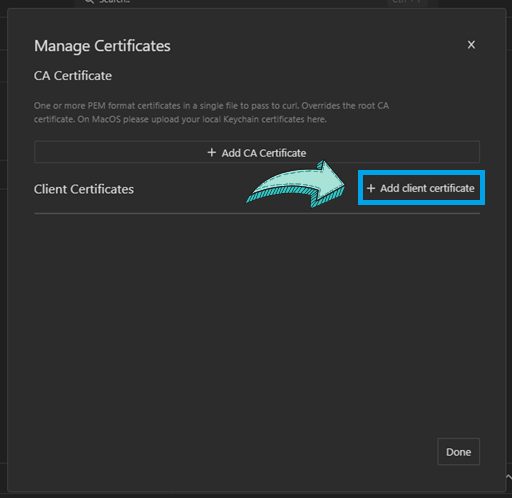Click the plus icon beside Add CA Certificate

(212, 153)
